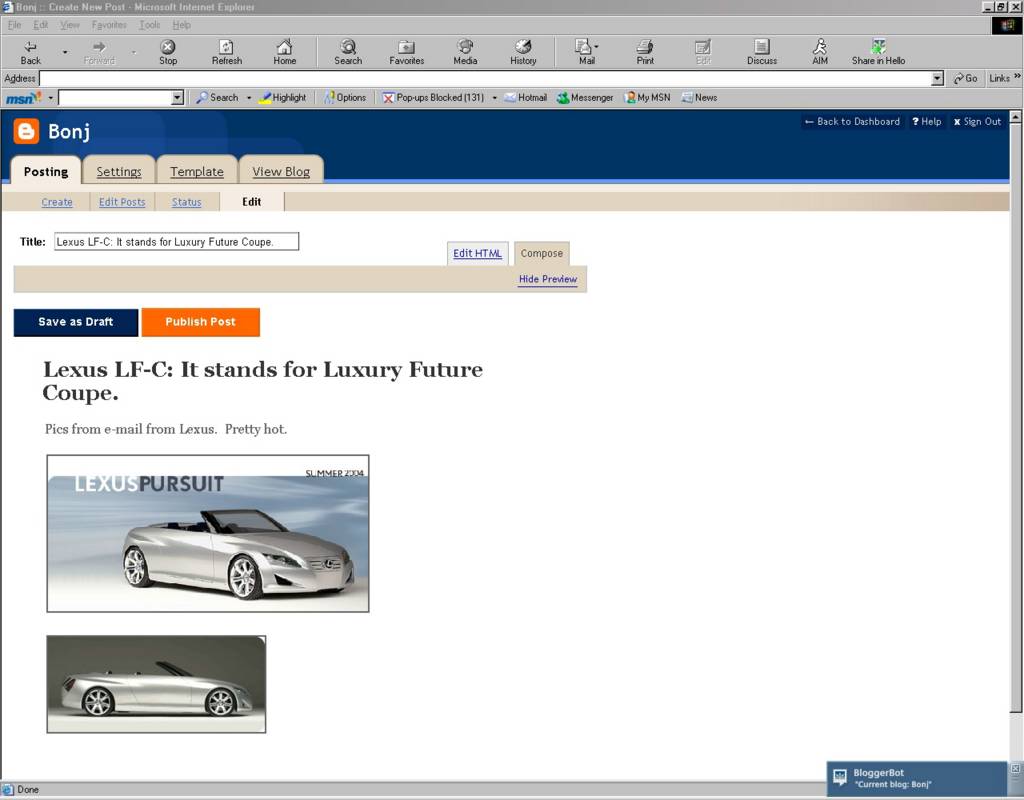Open the View Blog tab
The height and width of the screenshot is (800, 1024).
coord(281,171)
